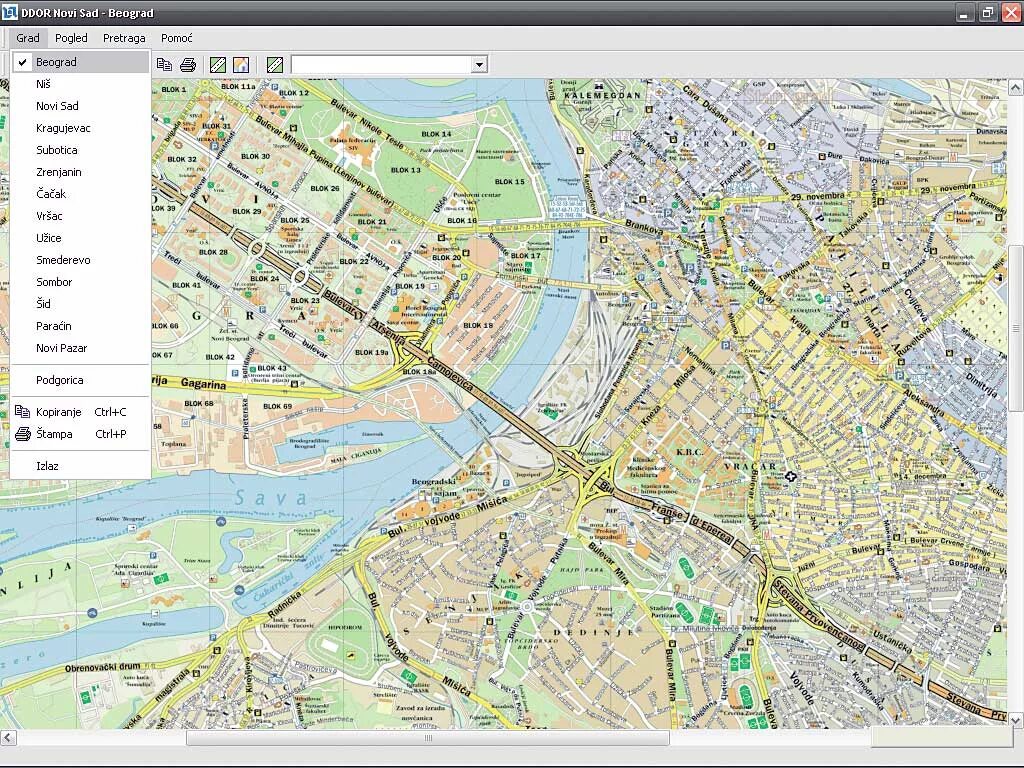
Task: Click the vertical scrollbar thumb
Action: click(1016, 328)
